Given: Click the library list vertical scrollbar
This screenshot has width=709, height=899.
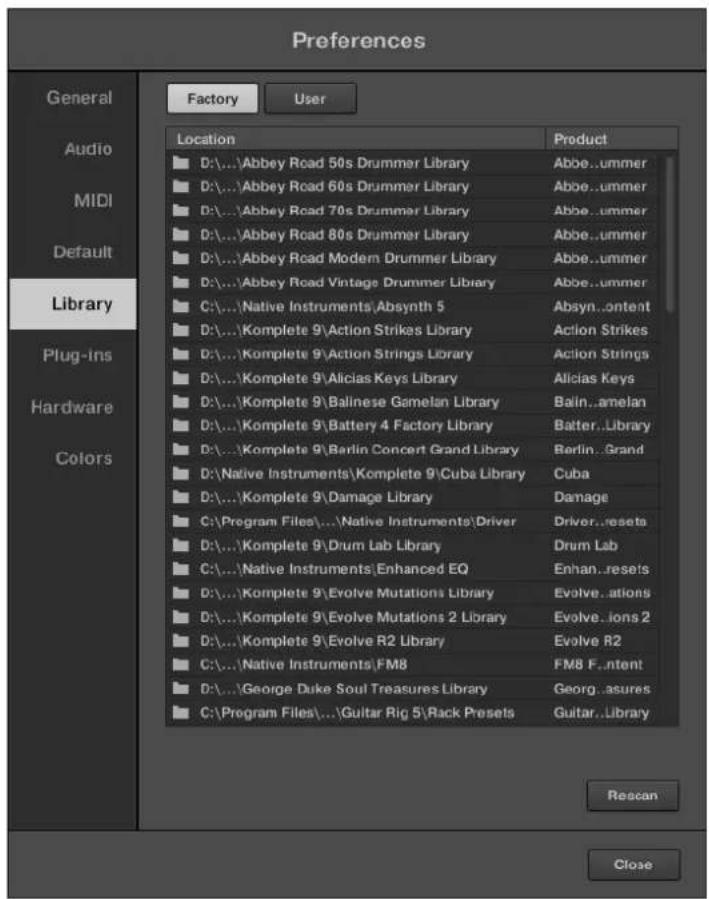Looking at the screenshot, I should pos(669,234).
